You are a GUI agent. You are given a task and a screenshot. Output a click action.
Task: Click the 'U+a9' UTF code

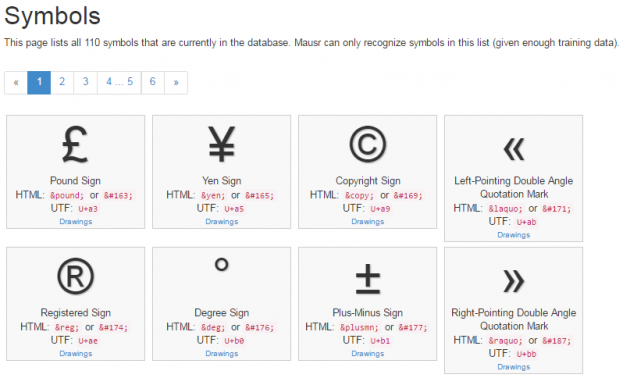(x=380, y=209)
